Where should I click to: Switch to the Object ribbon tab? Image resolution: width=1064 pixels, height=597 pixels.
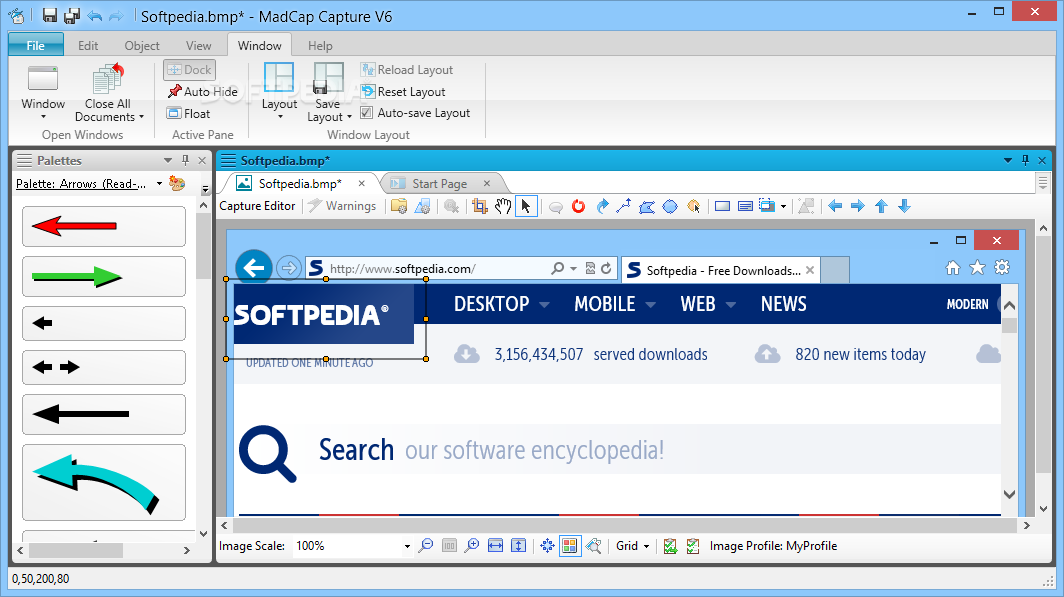[x=142, y=45]
